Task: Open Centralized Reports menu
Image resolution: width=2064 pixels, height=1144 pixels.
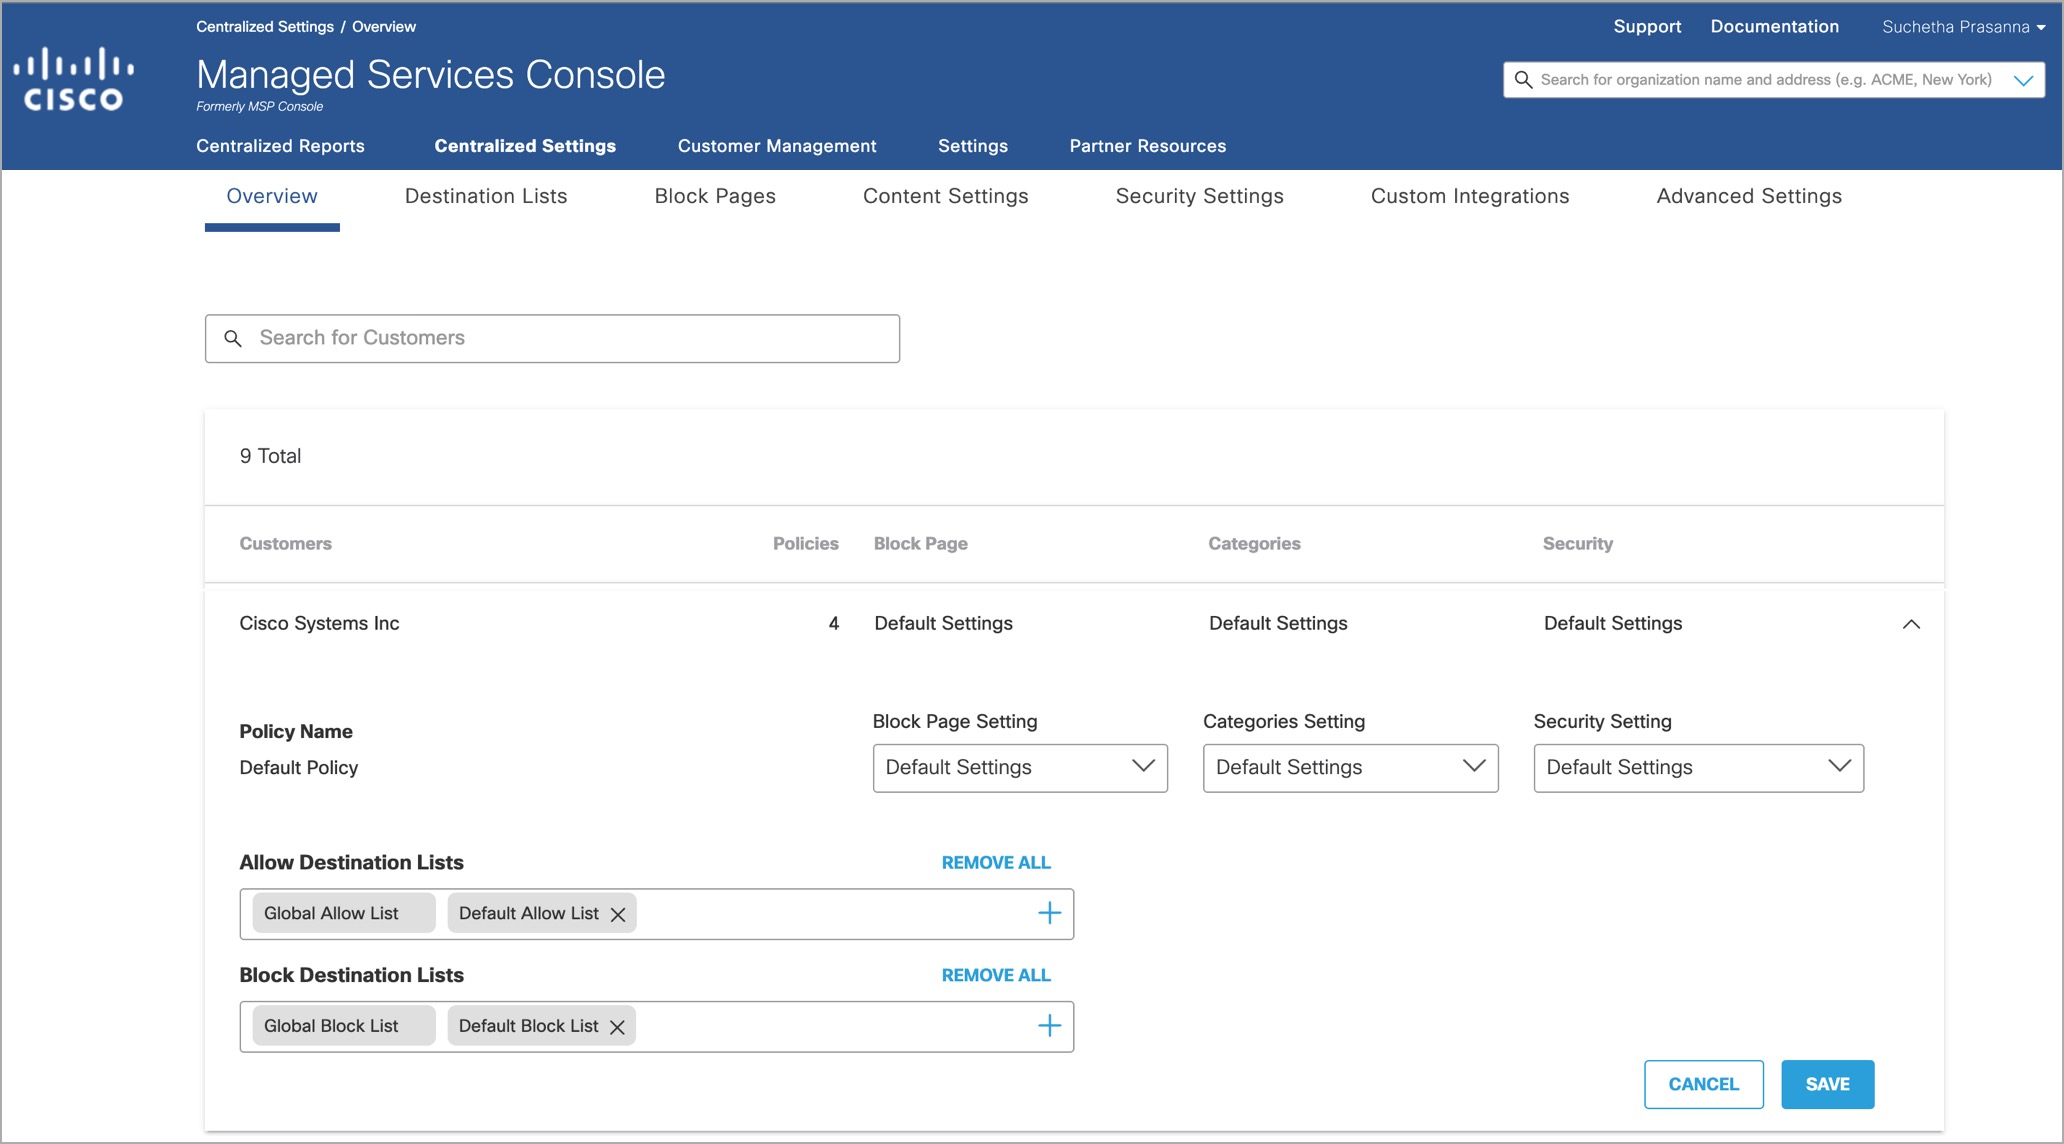Action: [x=280, y=146]
